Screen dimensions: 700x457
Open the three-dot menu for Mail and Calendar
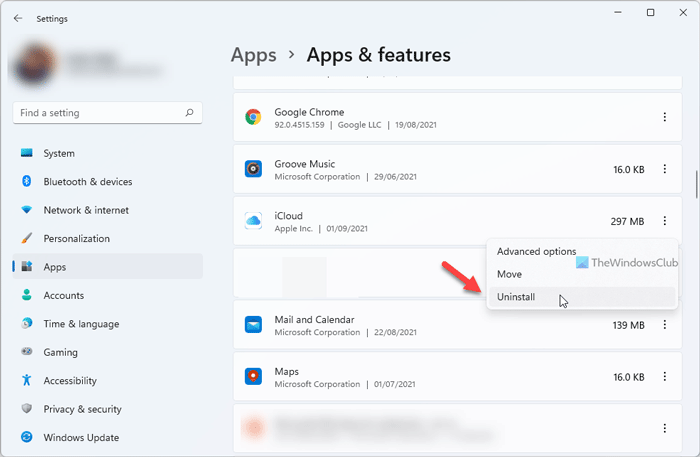coord(664,324)
